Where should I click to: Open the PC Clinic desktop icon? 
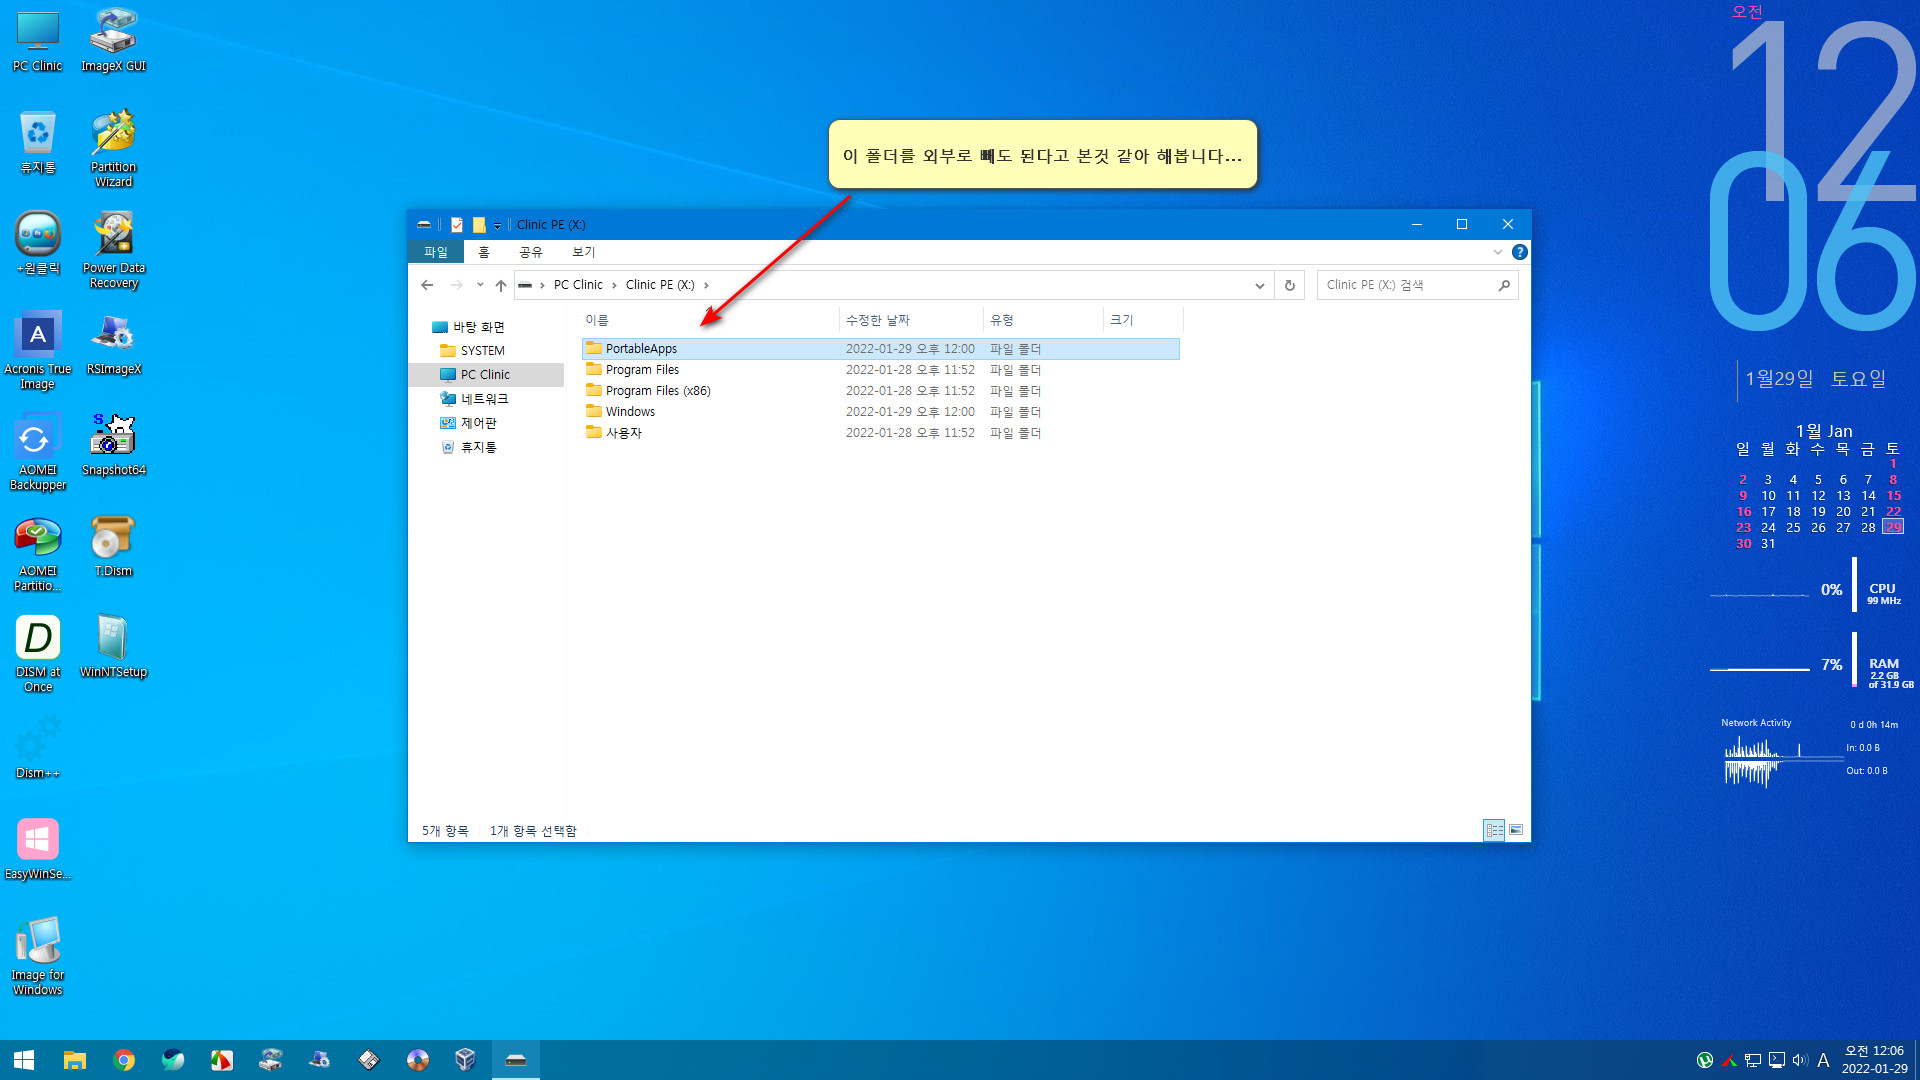click(x=37, y=41)
